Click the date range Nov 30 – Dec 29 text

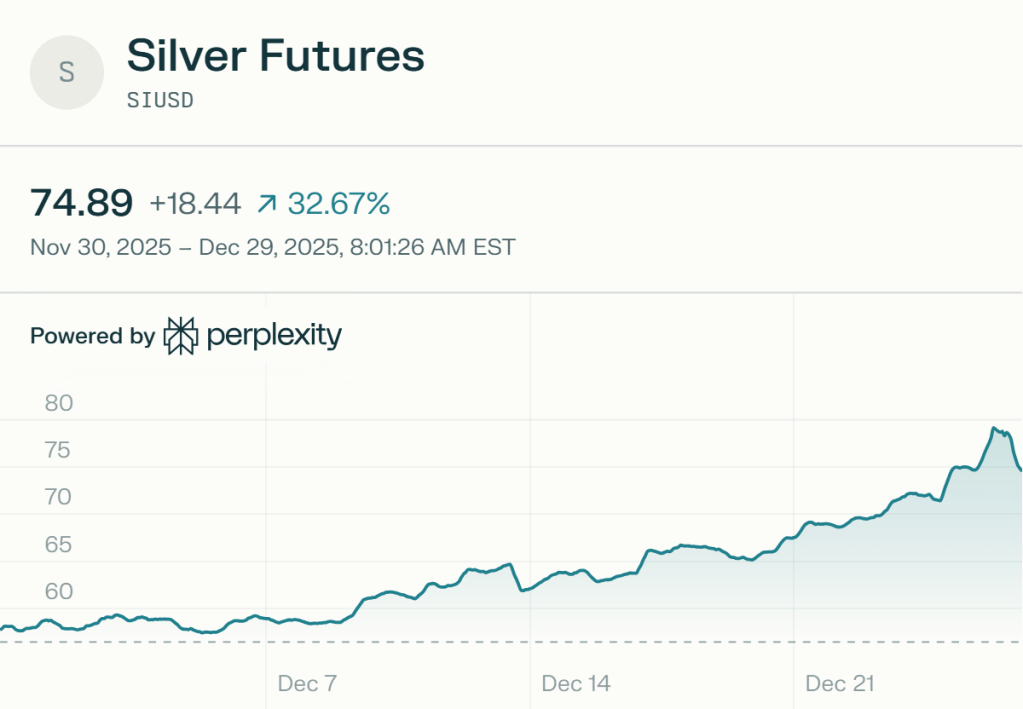coord(272,247)
